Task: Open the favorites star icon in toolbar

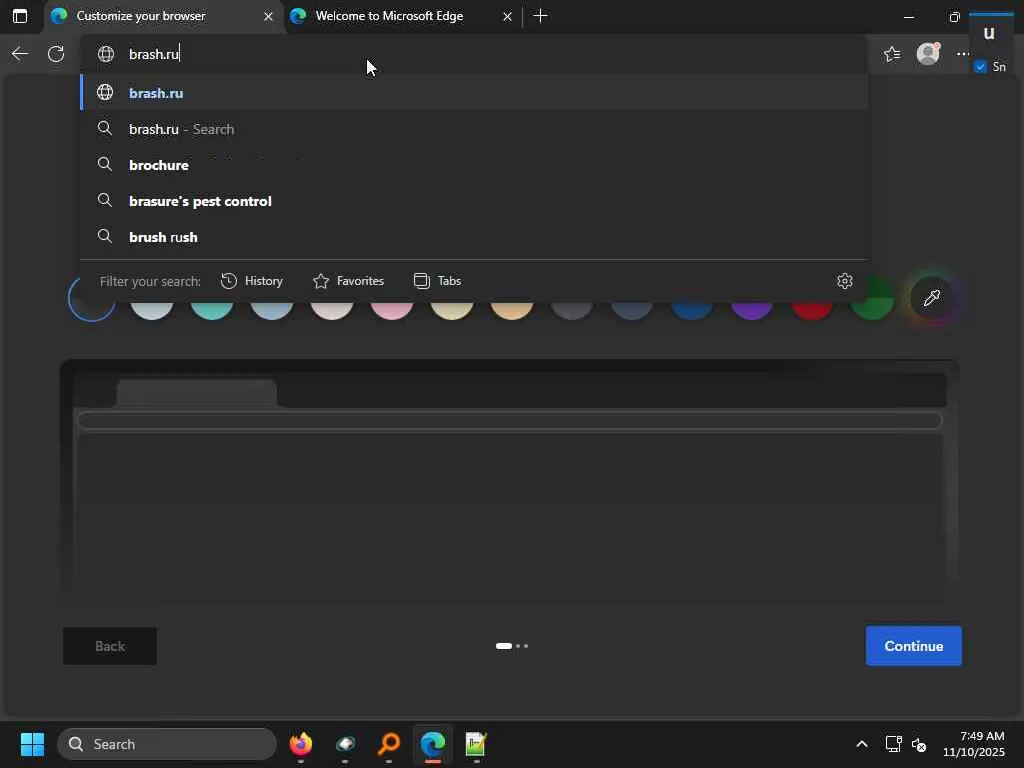Action: 891,54
